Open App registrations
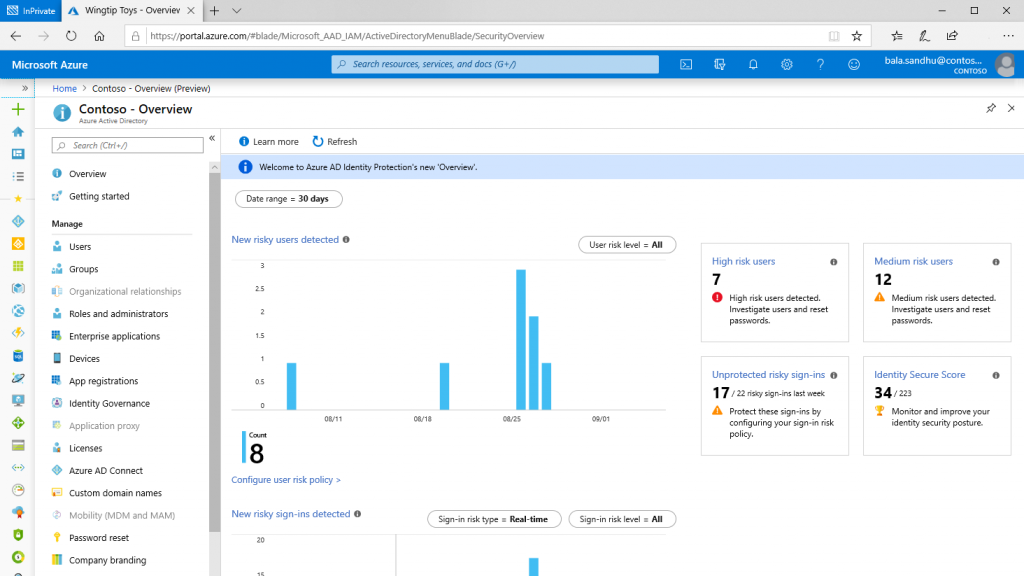 pos(103,380)
